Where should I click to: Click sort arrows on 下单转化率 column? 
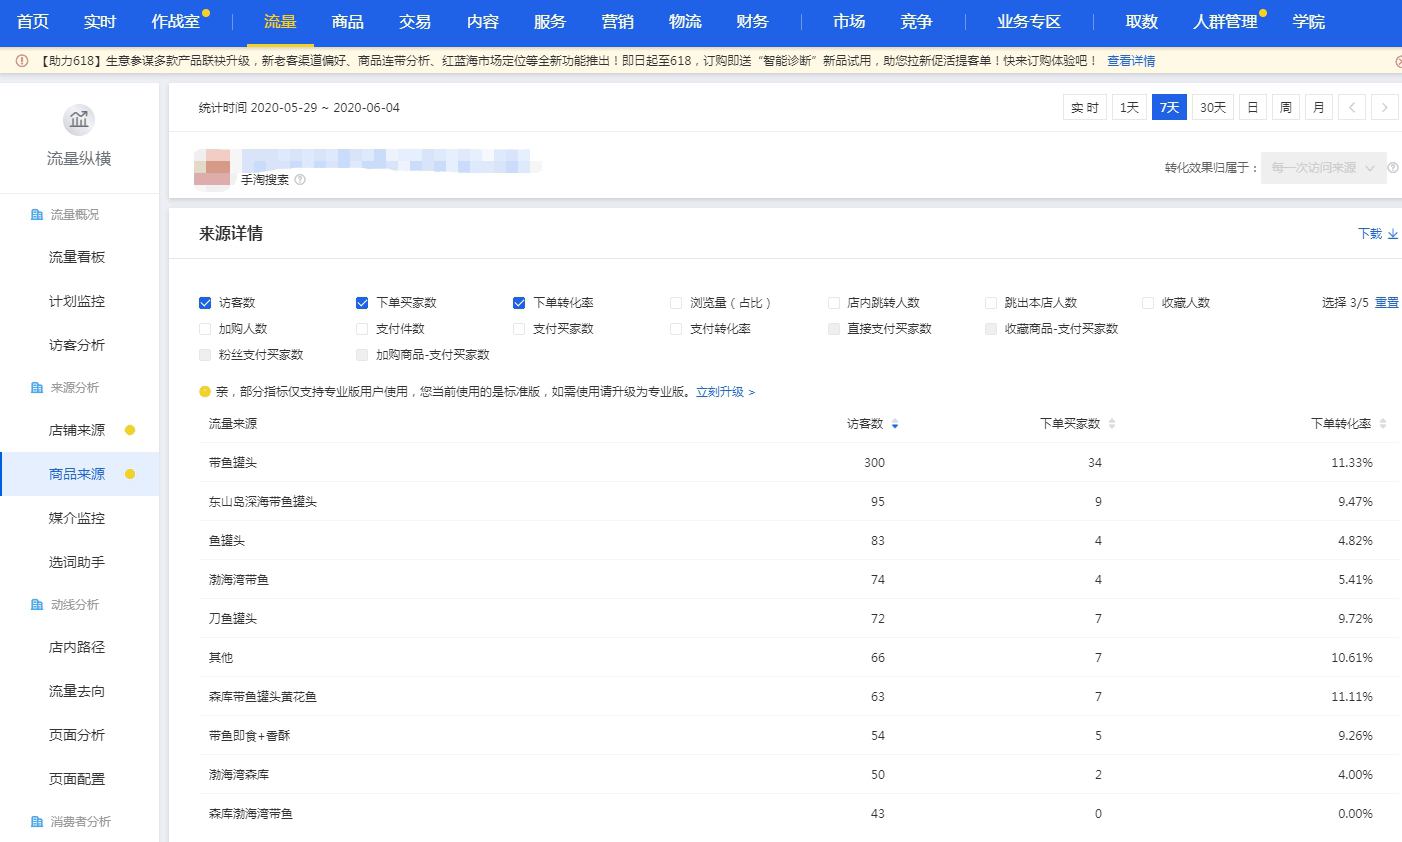point(1383,424)
